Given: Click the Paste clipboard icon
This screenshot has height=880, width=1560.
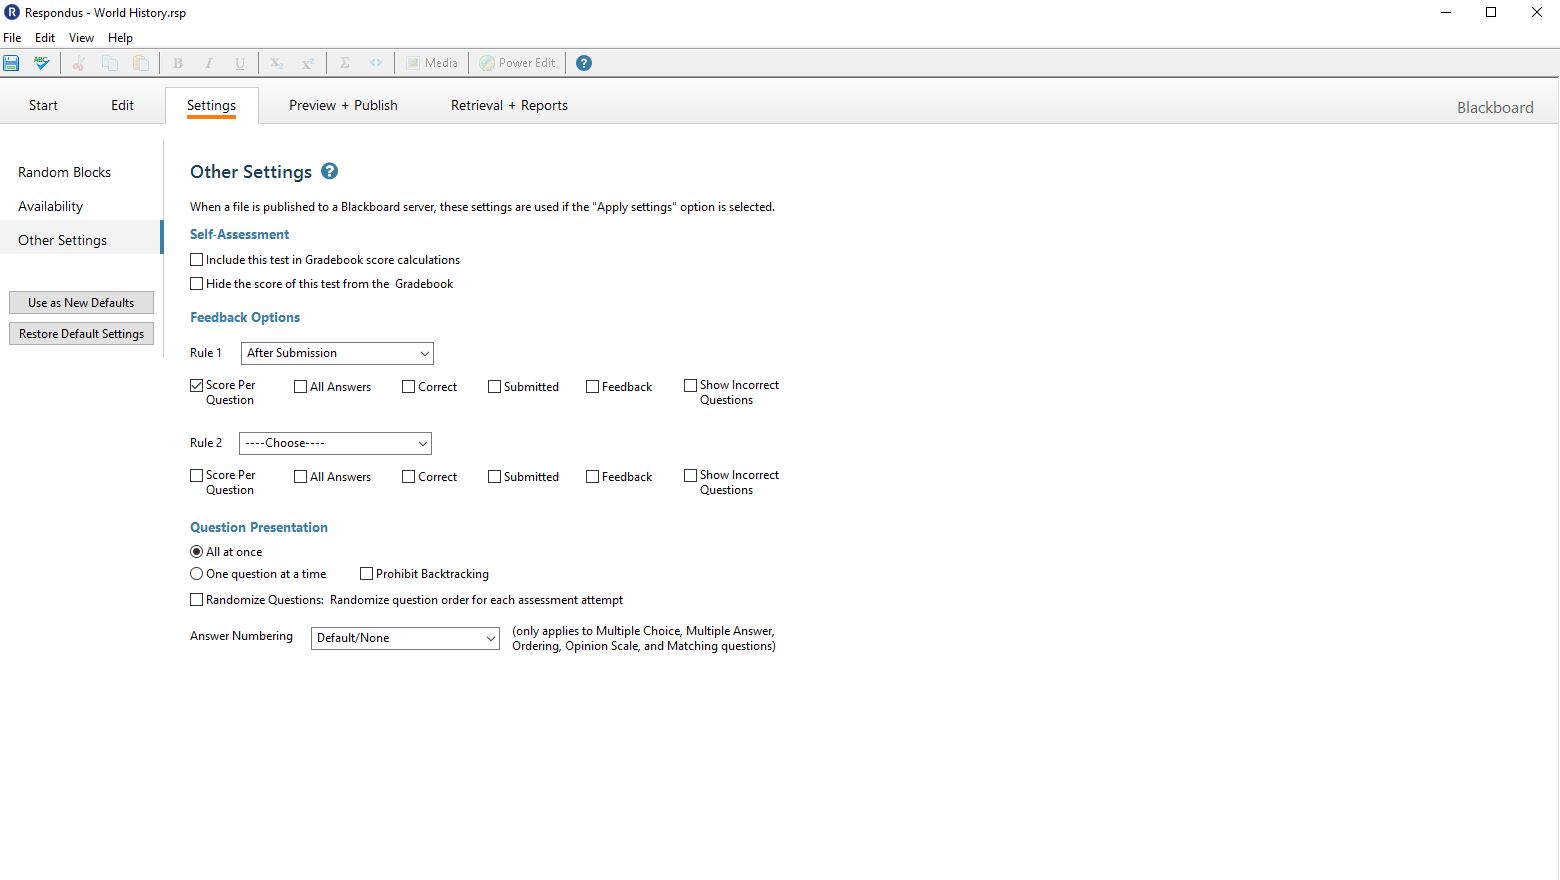Looking at the screenshot, I should click(x=141, y=63).
